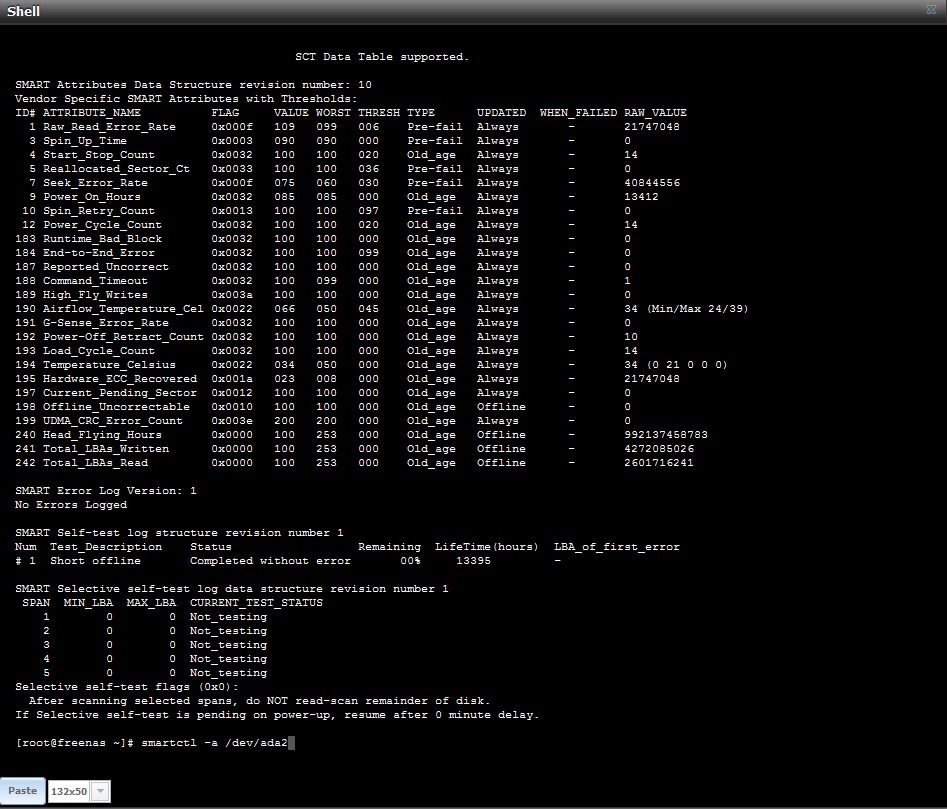The width and height of the screenshot is (947, 809).
Task: Click Not_testing status for span 5
Action: click(x=228, y=673)
